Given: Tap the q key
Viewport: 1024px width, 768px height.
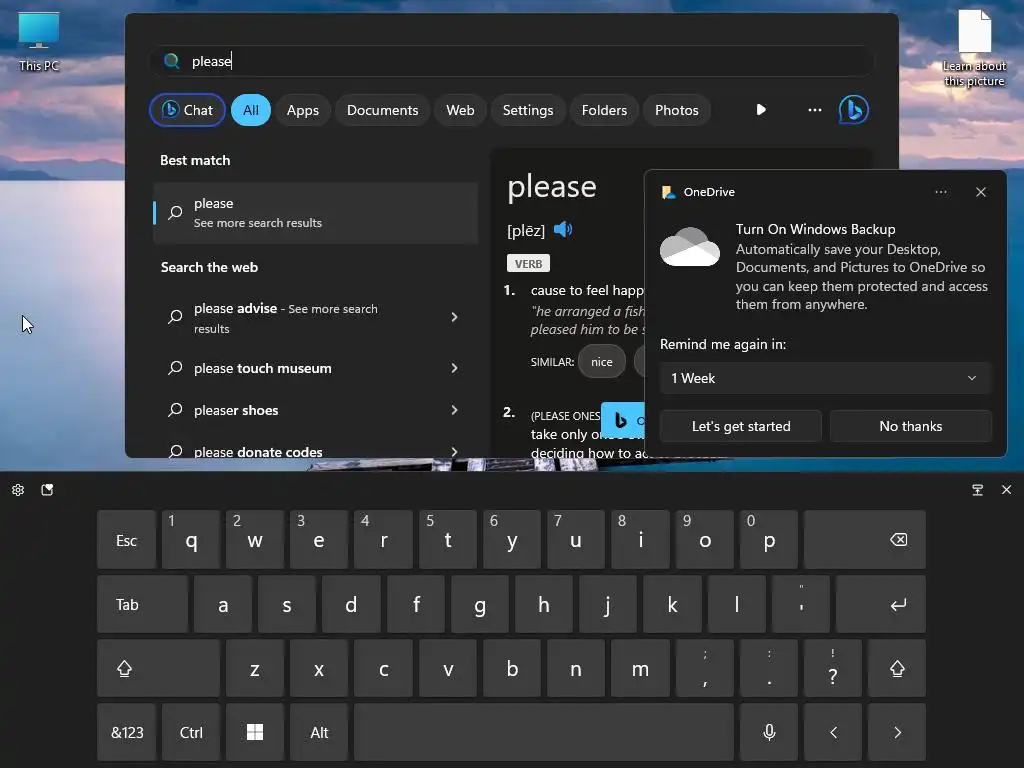Looking at the screenshot, I should (x=191, y=539).
